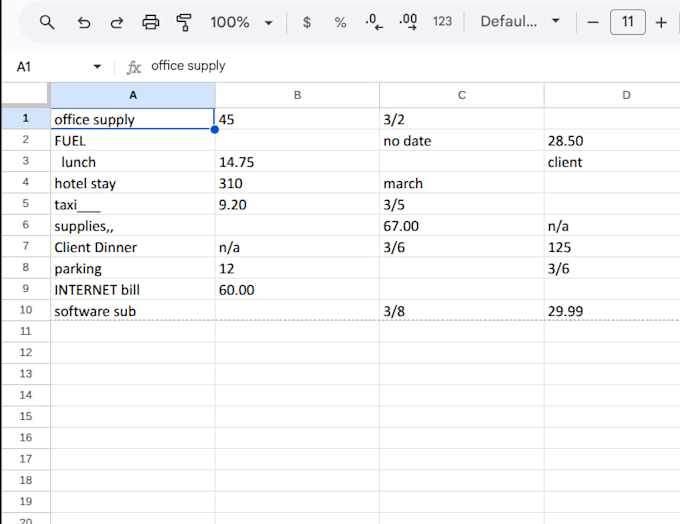Select cell containing software sub
Viewport: 680px width, 524px height.
point(133,310)
